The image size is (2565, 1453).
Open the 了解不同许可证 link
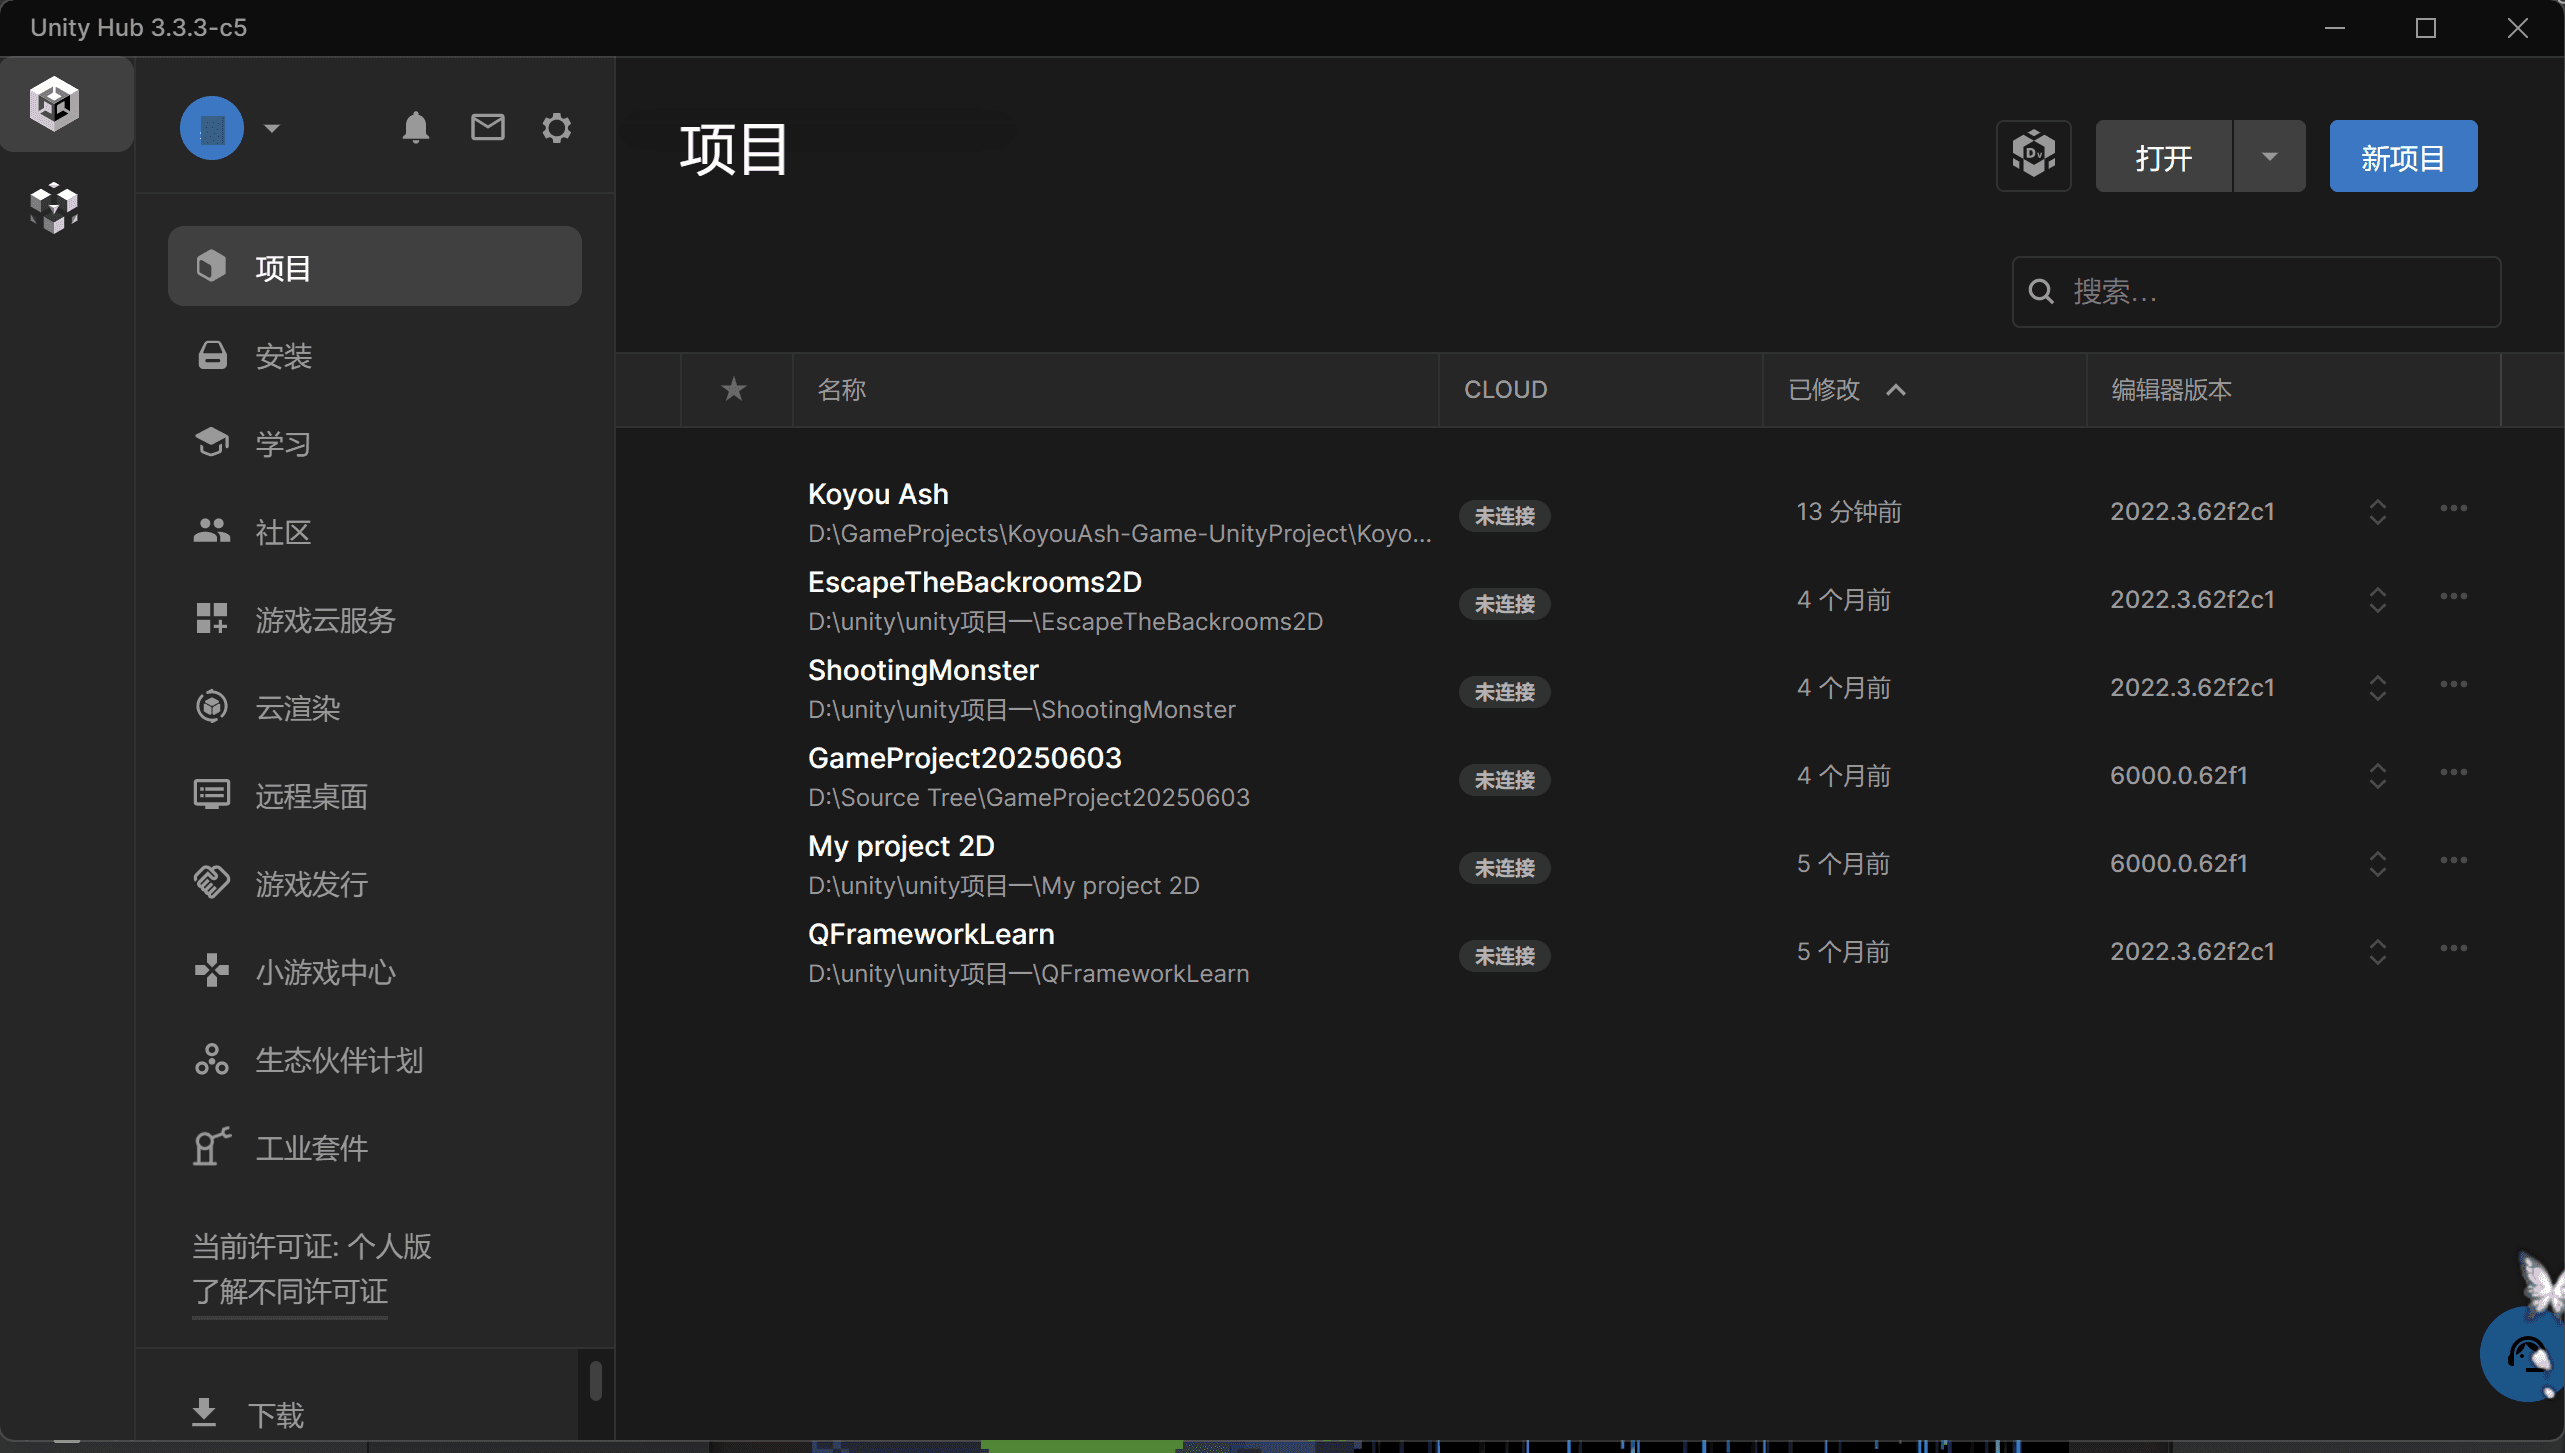click(290, 1292)
